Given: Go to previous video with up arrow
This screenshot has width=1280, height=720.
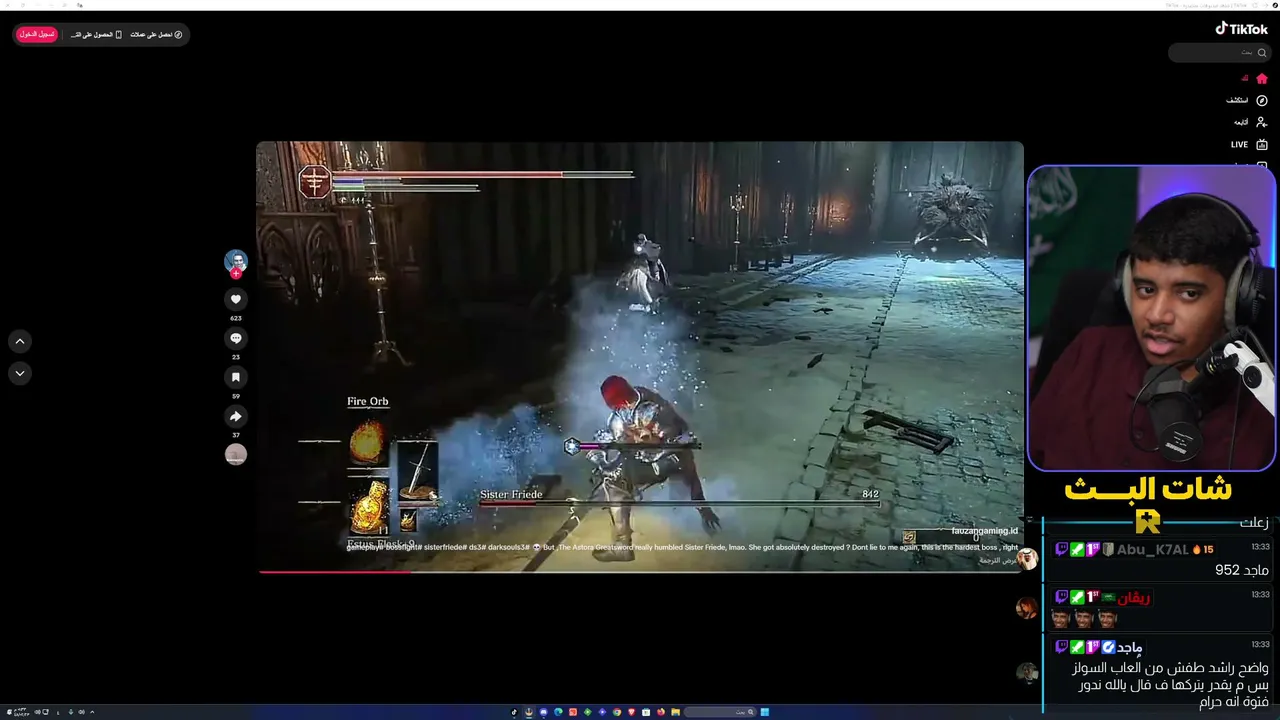Looking at the screenshot, I should 20,341.
